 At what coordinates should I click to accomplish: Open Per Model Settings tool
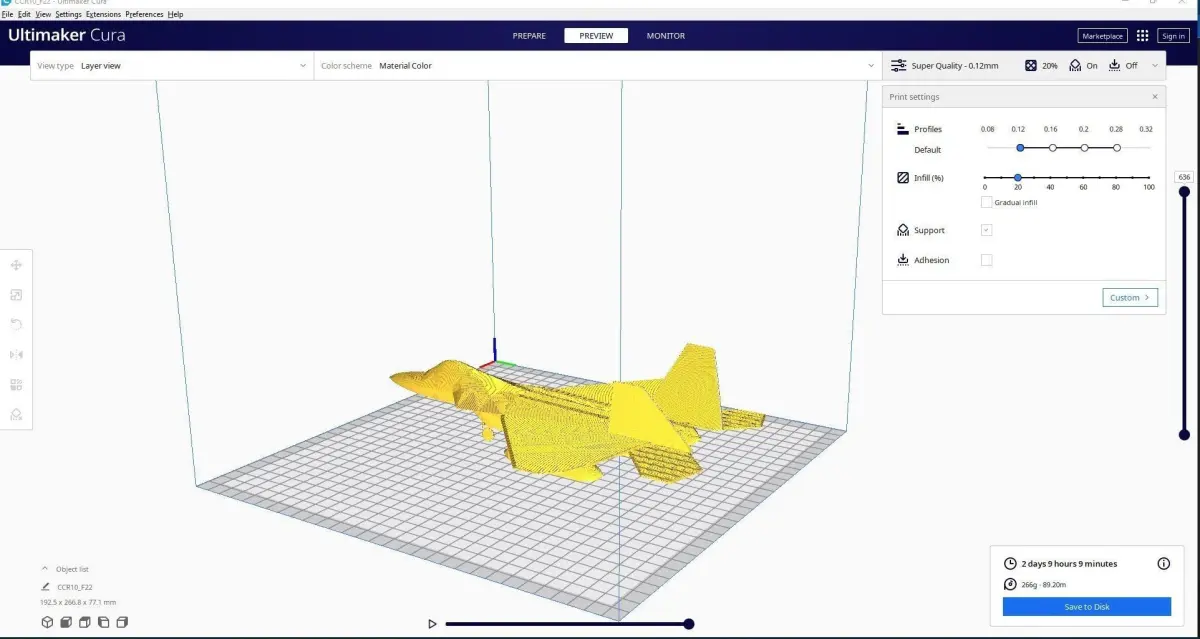(x=16, y=385)
